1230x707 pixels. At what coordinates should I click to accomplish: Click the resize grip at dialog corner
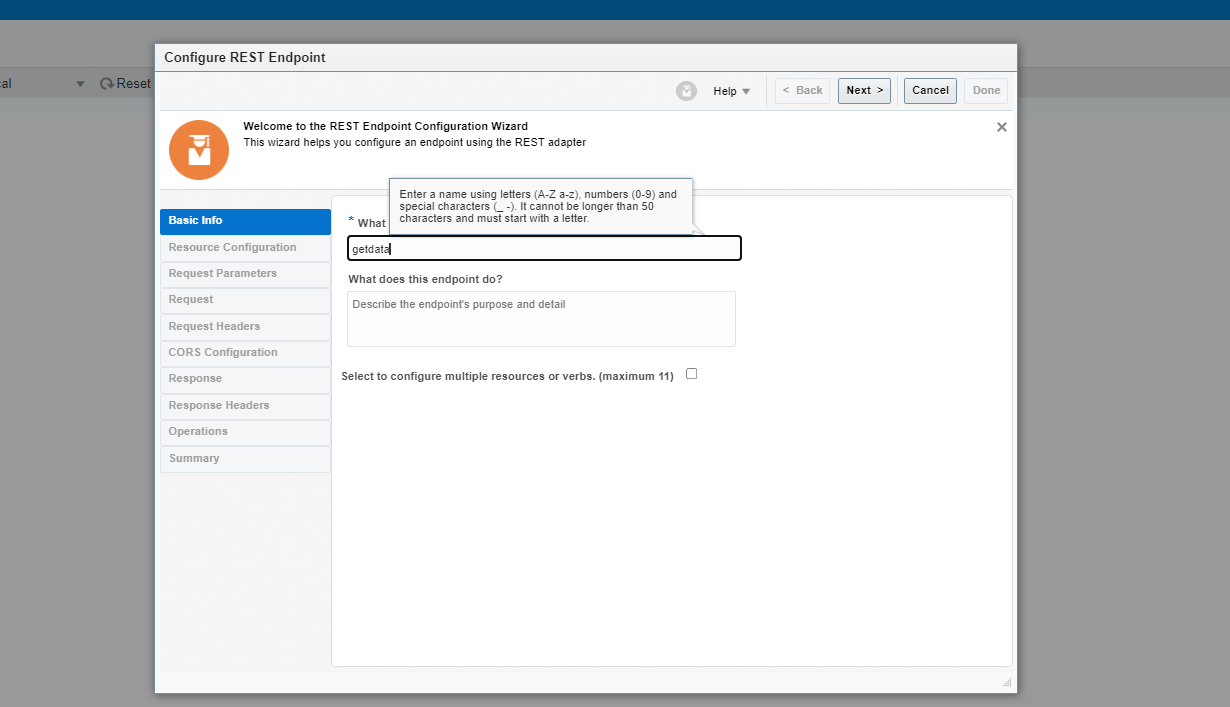[1006, 681]
